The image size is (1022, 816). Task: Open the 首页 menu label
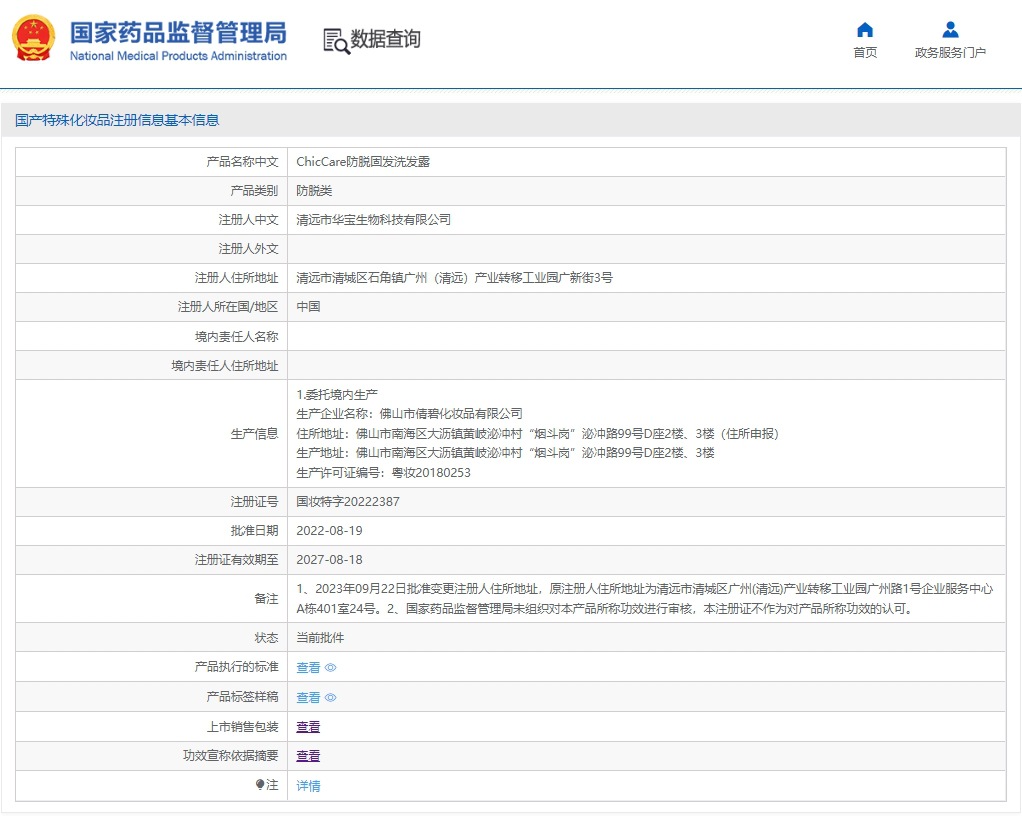tap(865, 53)
